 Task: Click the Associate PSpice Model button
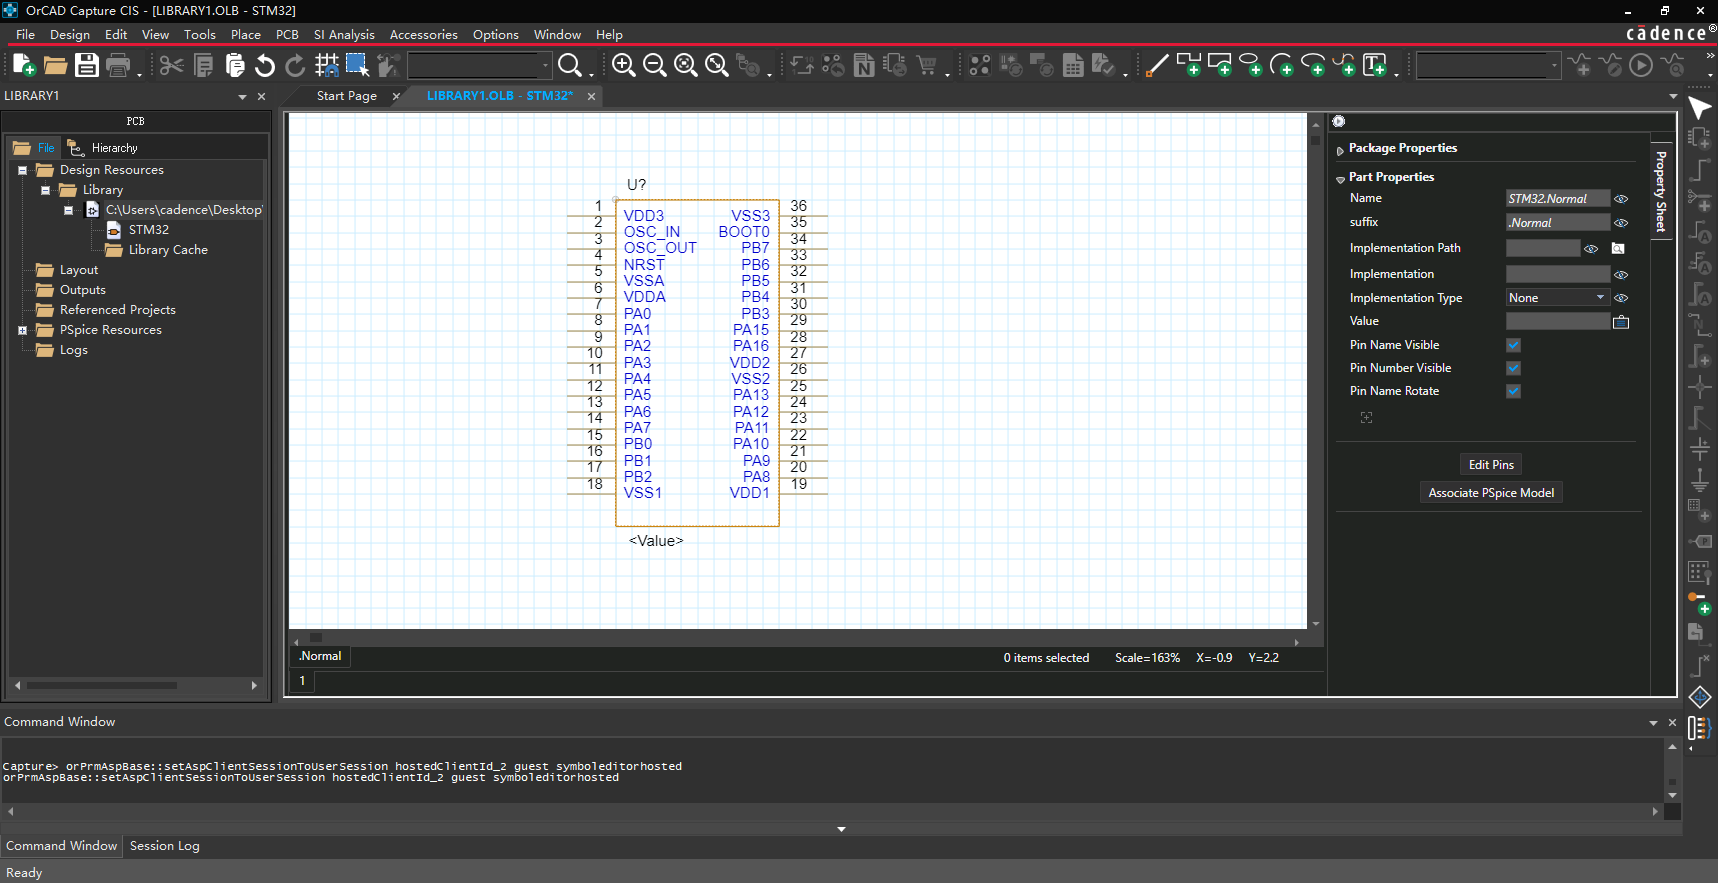[1490, 493]
